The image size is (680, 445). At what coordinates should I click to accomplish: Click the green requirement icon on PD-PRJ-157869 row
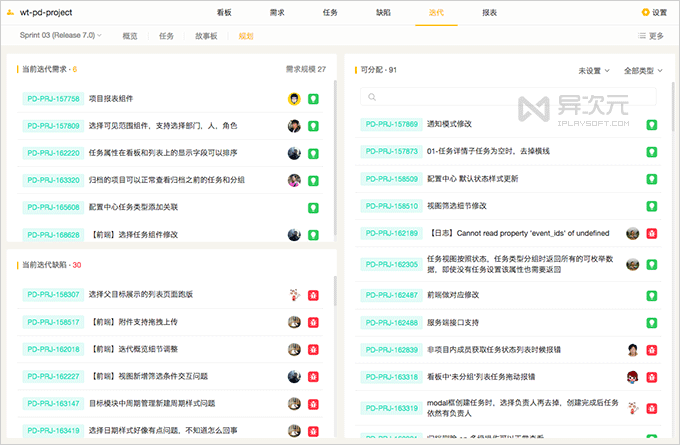pos(651,125)
